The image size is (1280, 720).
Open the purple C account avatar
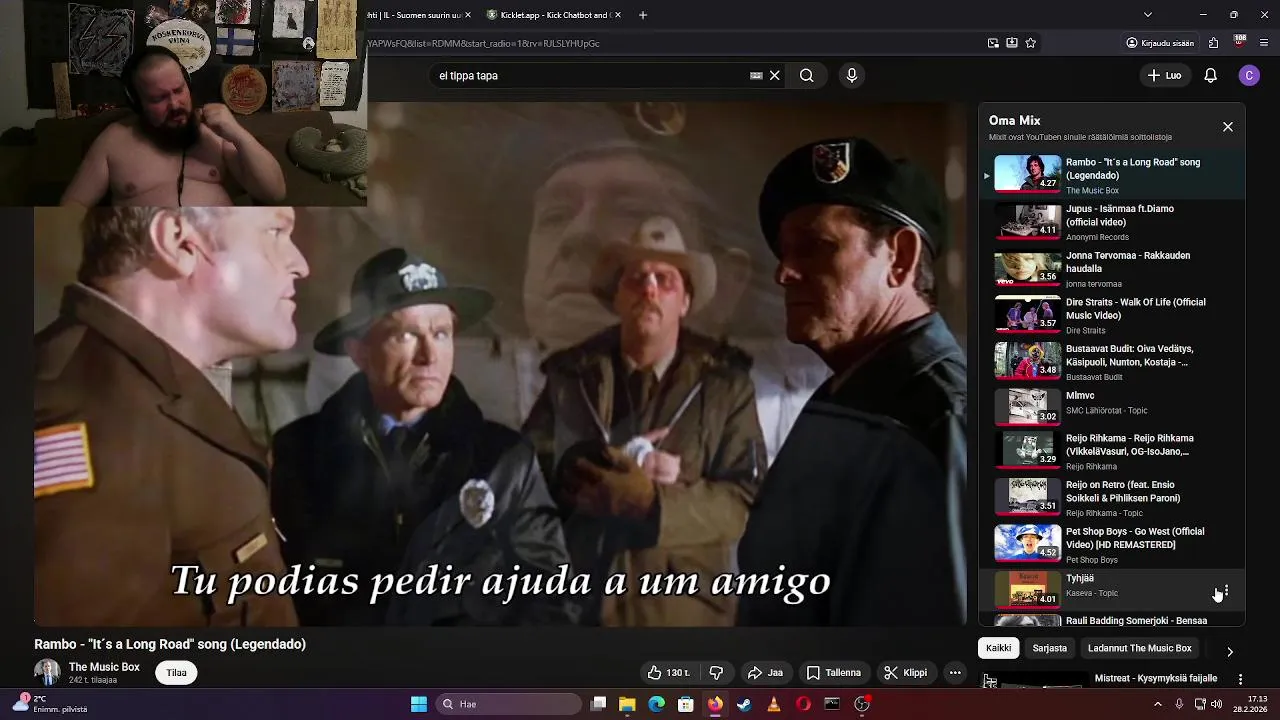(x=1248, y=75)
